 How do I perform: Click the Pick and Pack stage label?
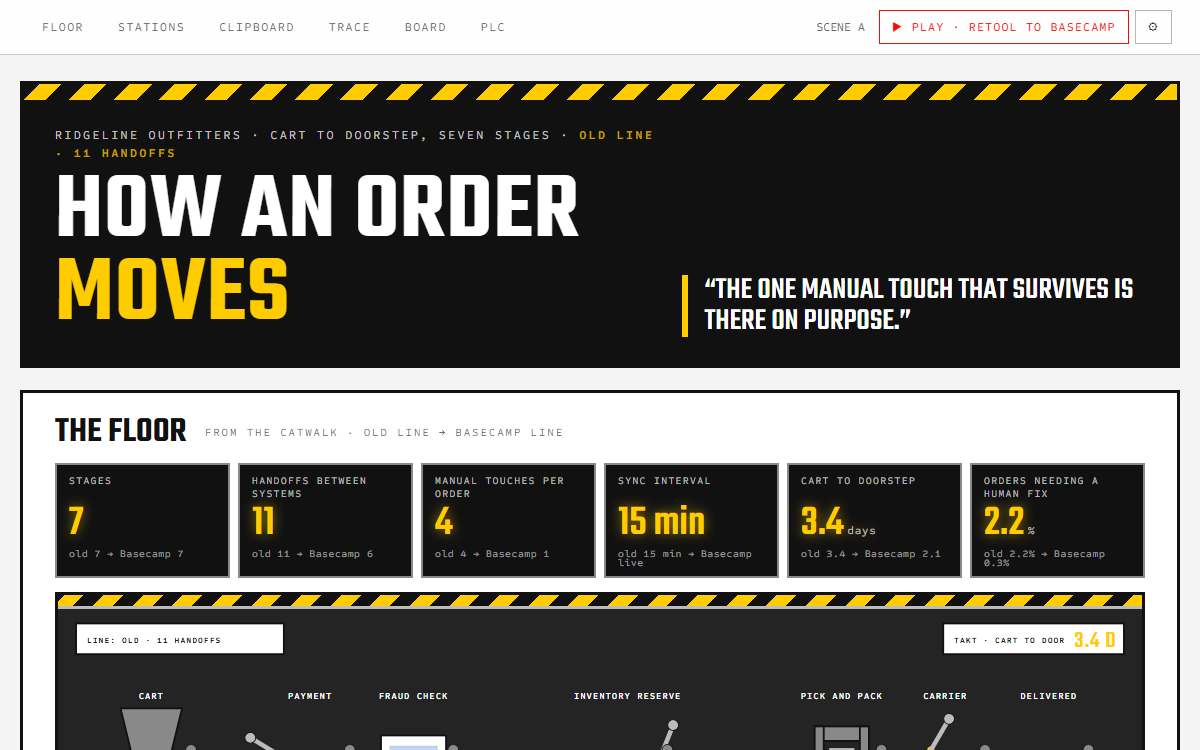[x=842, y=696]
